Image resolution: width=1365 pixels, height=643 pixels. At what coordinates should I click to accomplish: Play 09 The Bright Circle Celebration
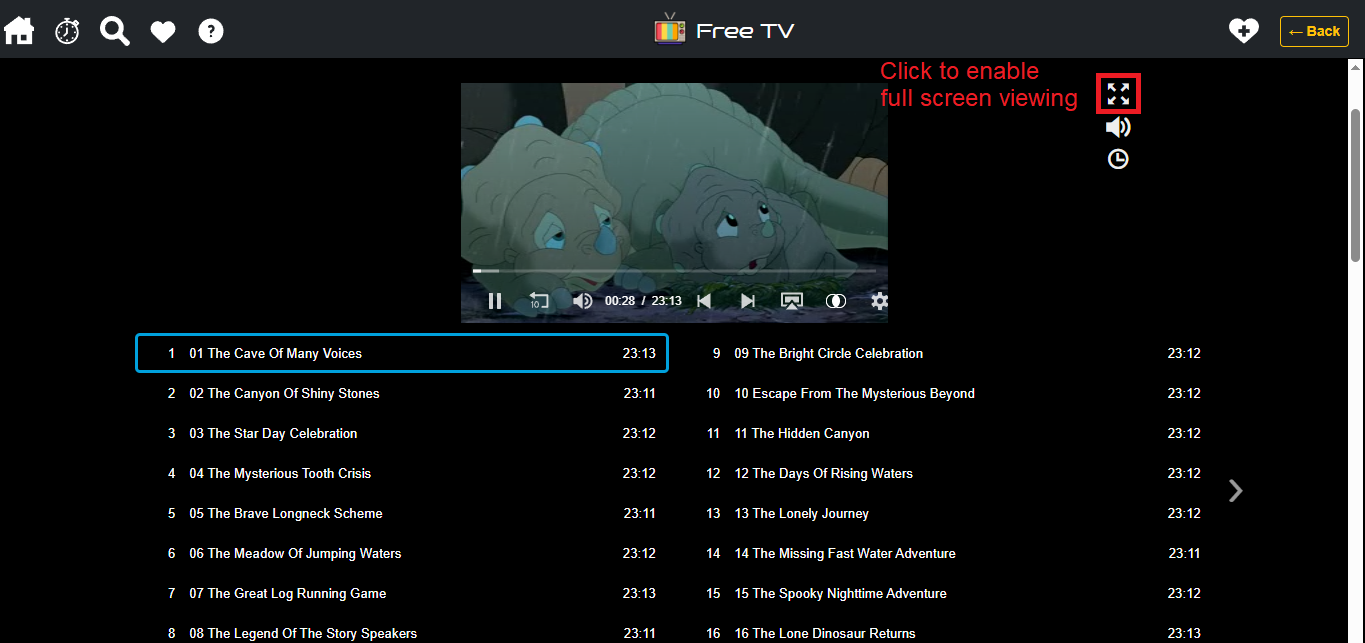[947, 353]
